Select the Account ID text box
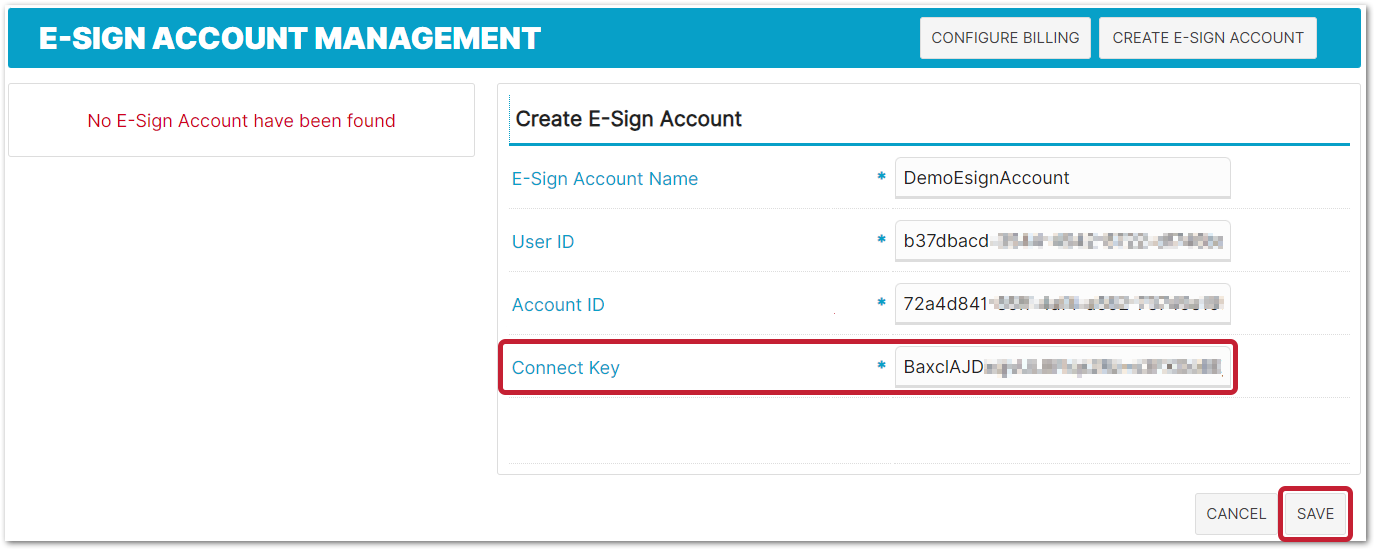Screen dimensions: 1376x550 [x=1062, y=304]
